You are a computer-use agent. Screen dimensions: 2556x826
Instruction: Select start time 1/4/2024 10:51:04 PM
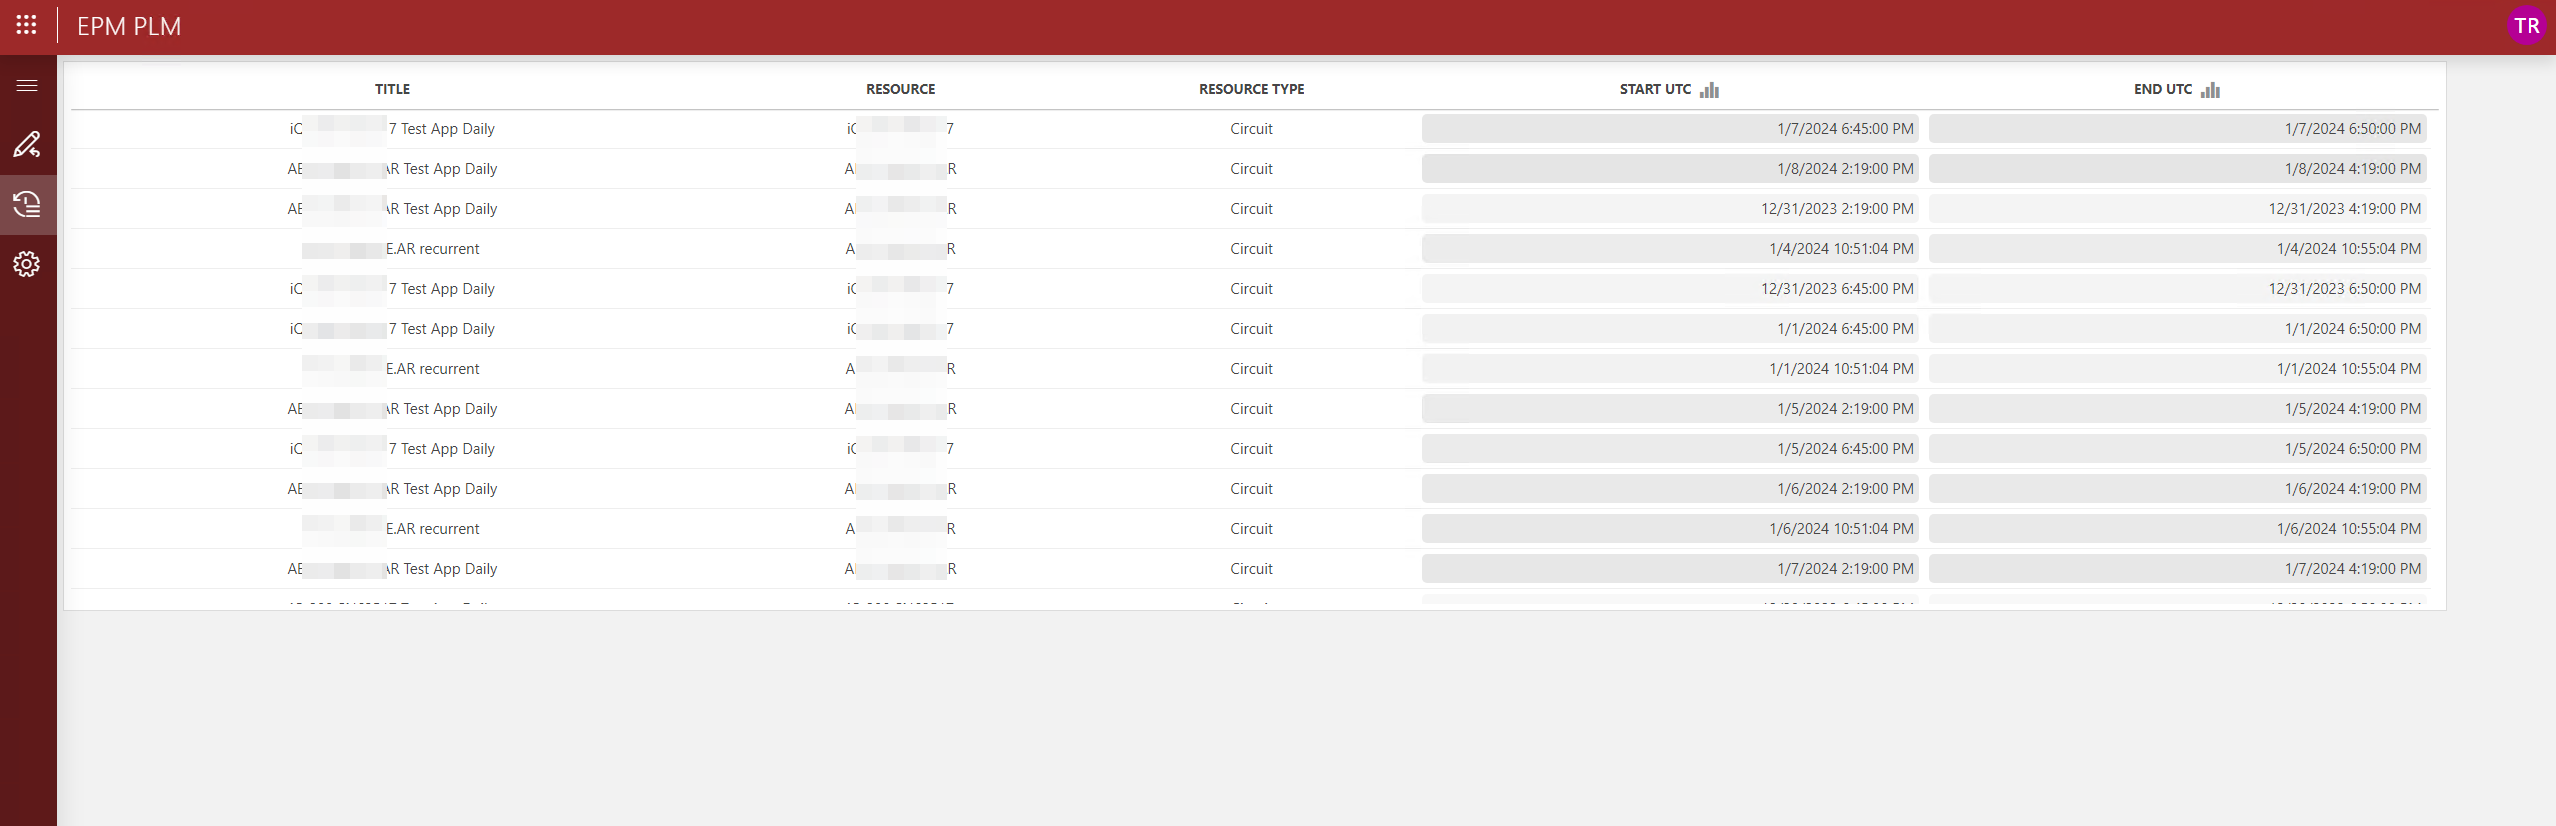(1670, 249)
